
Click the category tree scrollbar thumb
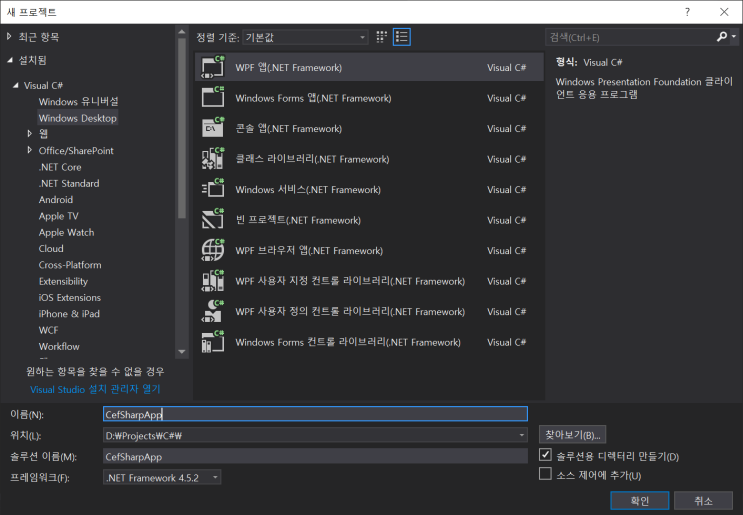click(x=182, y=128)
